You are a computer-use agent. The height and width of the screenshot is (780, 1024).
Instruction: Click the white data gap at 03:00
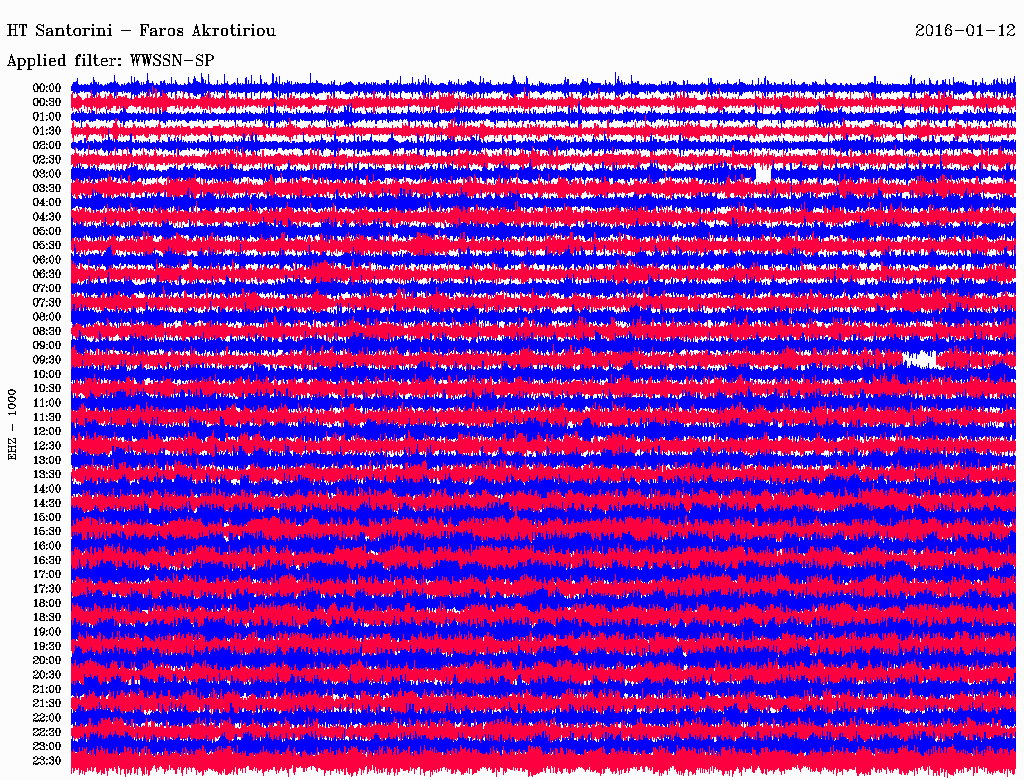point(763,174)
